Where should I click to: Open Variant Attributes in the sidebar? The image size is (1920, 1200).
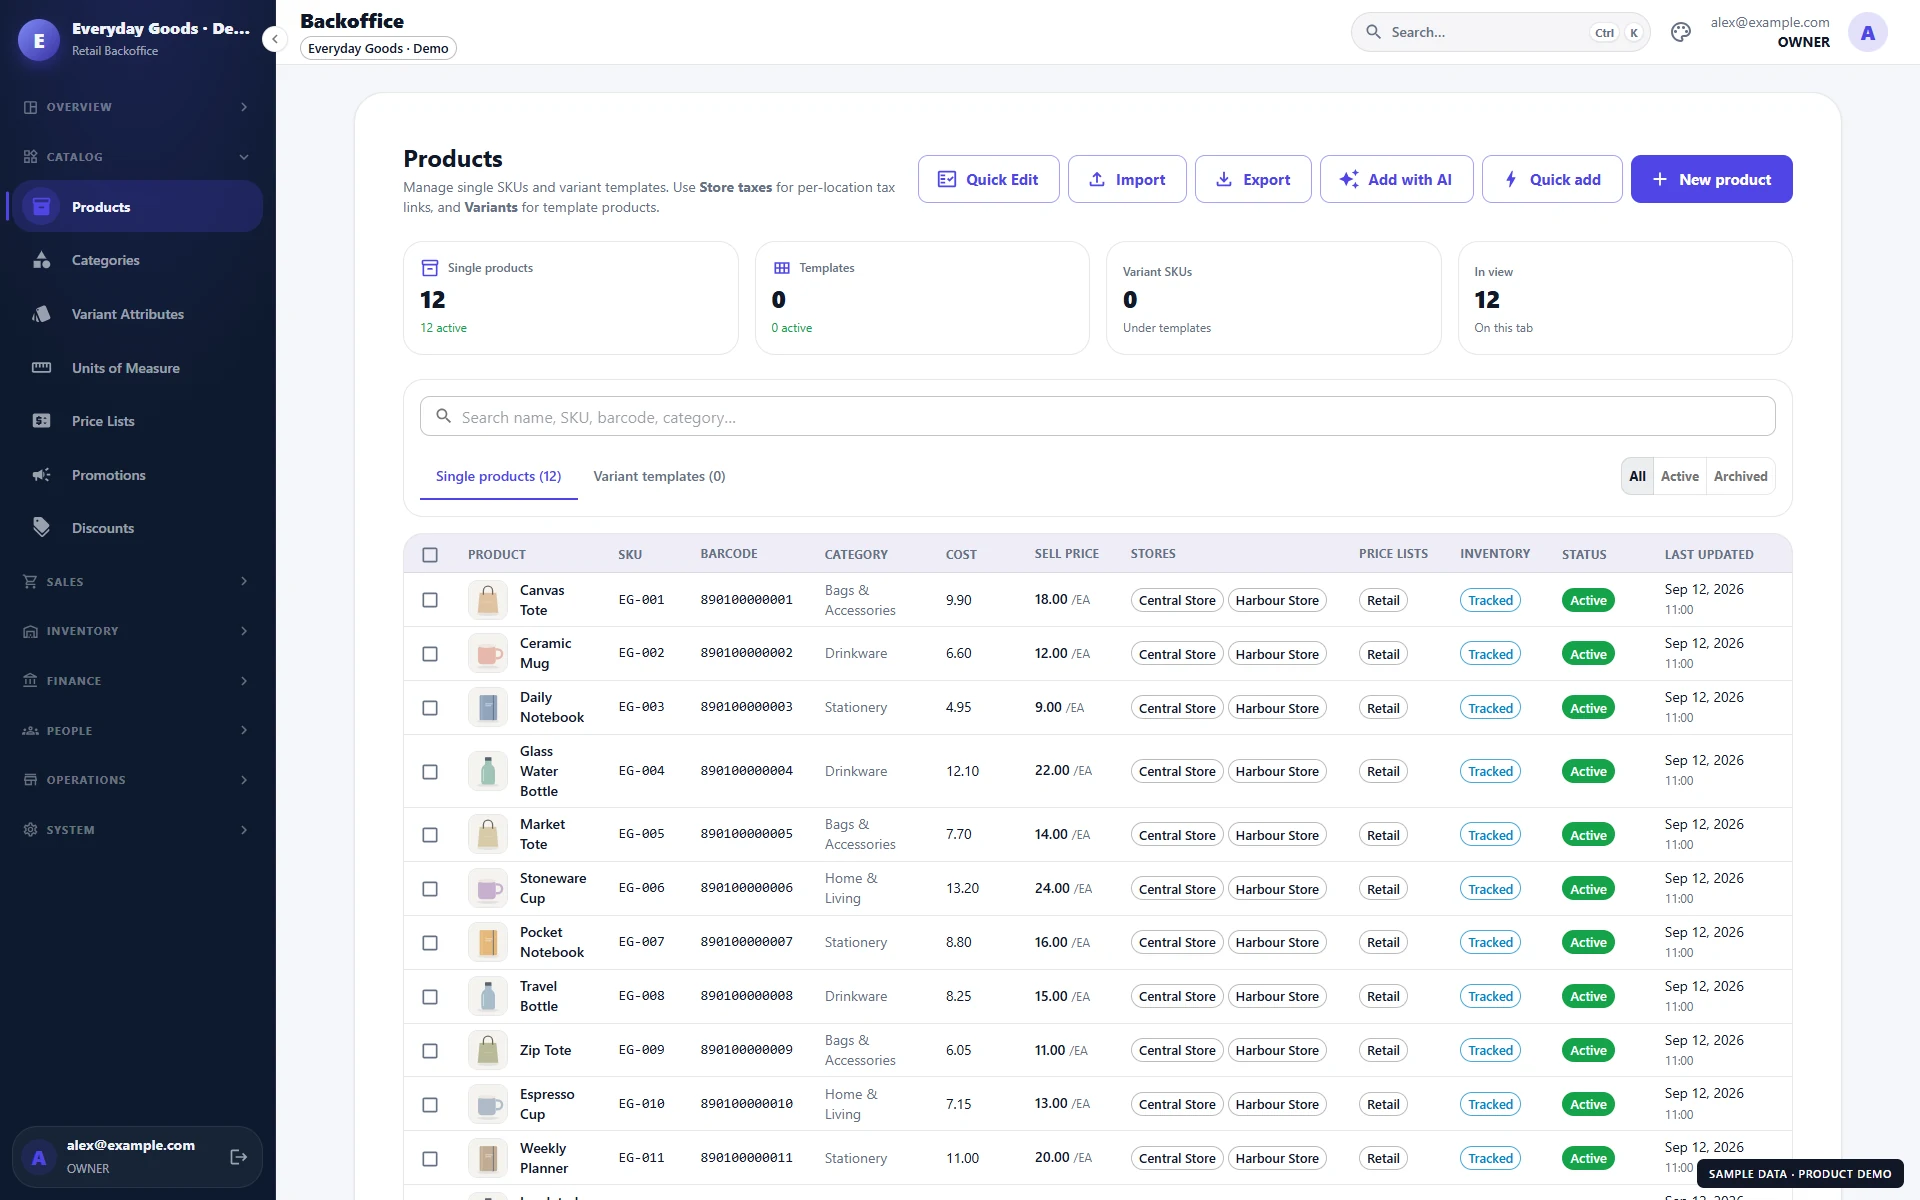pos(138,314)
